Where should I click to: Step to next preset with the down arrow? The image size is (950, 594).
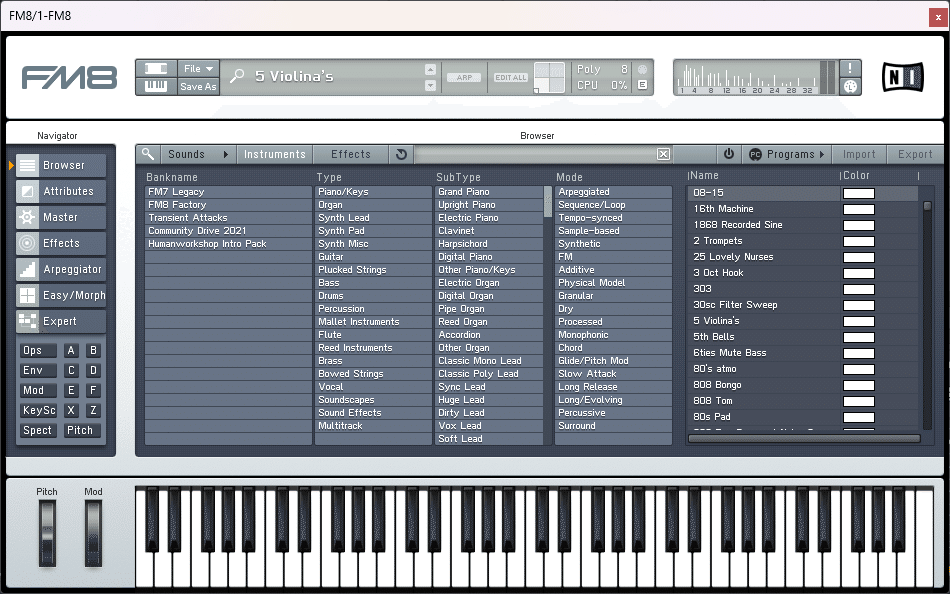(430, 85)
